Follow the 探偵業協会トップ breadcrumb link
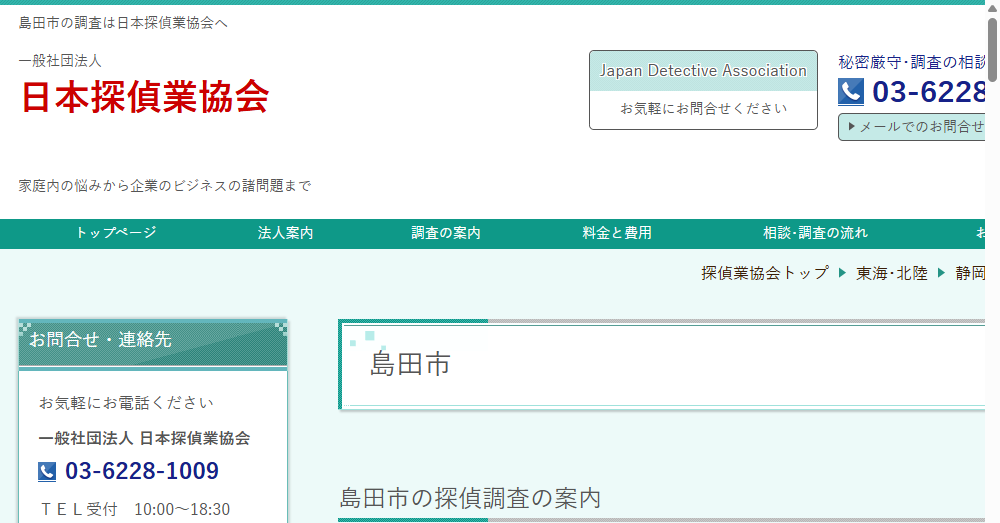 coord(764,273)
